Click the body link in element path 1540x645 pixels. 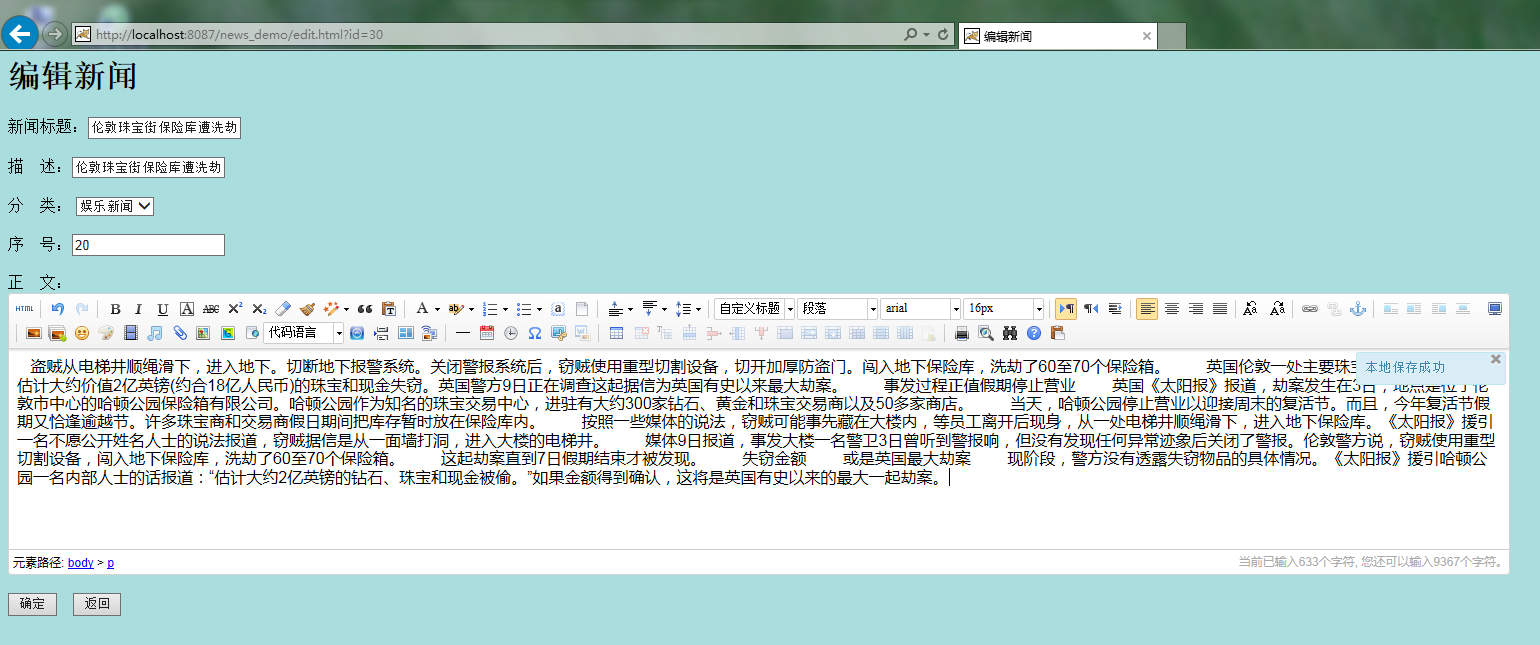80,563
